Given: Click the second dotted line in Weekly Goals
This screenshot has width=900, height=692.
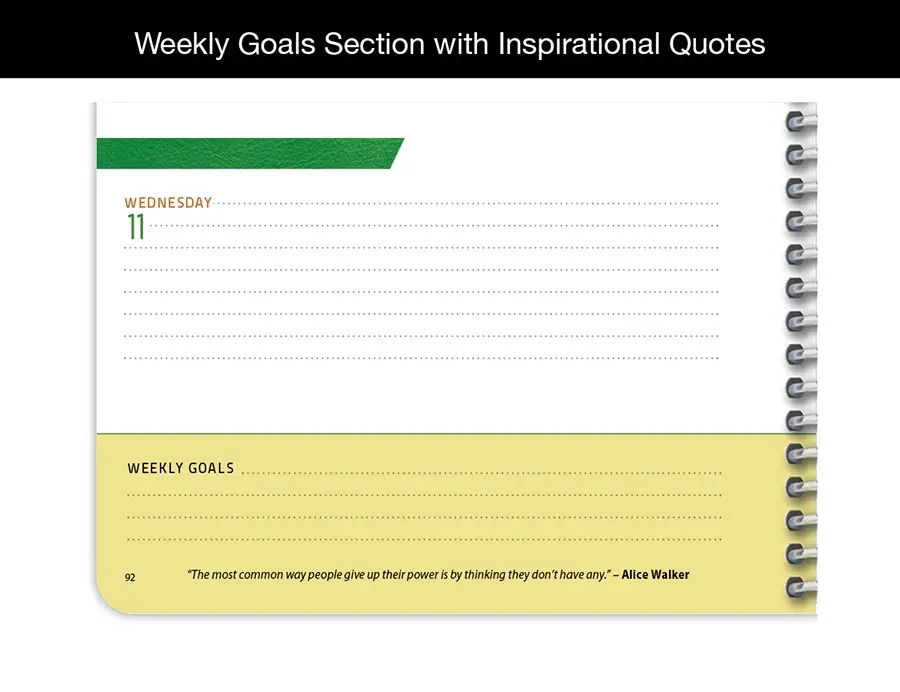Looking at the screenshot, I should click(x=424, y=495).
